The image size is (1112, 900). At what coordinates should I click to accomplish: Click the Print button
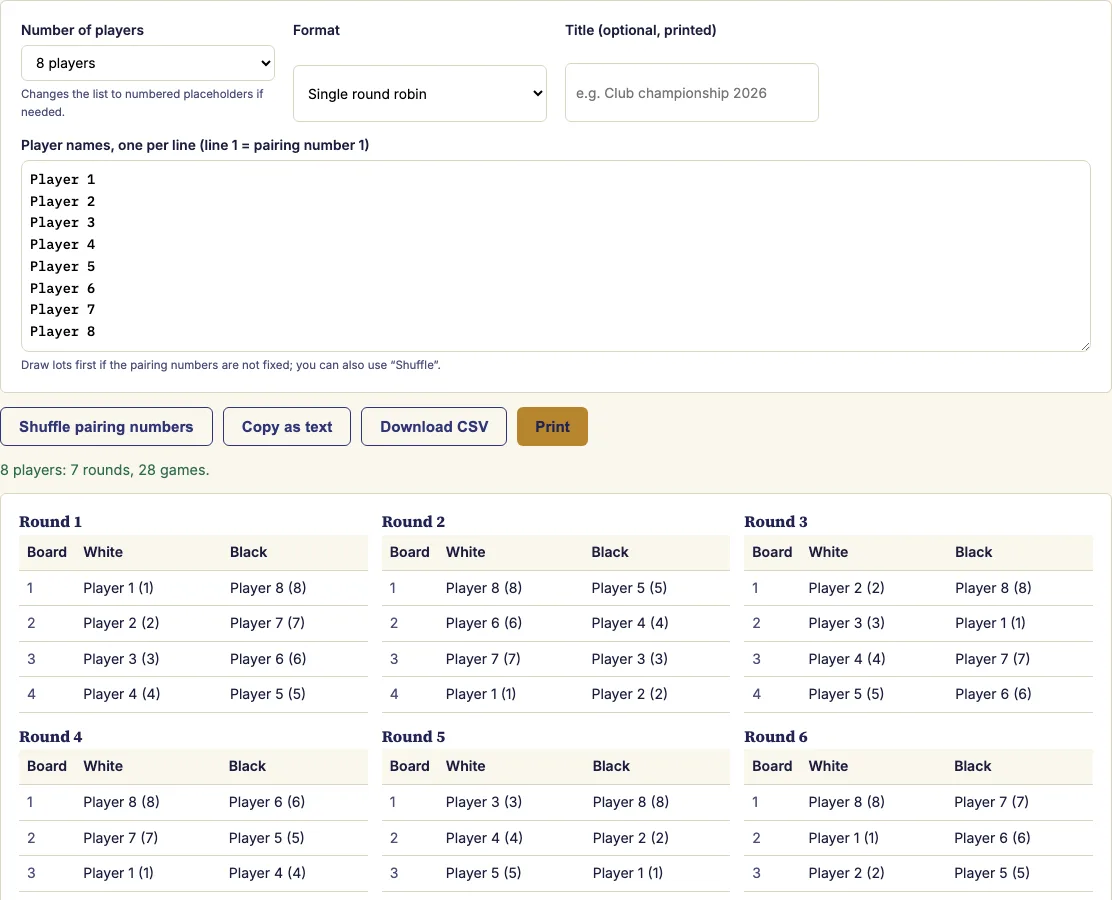pyautogui.click(x=552, y=427)
